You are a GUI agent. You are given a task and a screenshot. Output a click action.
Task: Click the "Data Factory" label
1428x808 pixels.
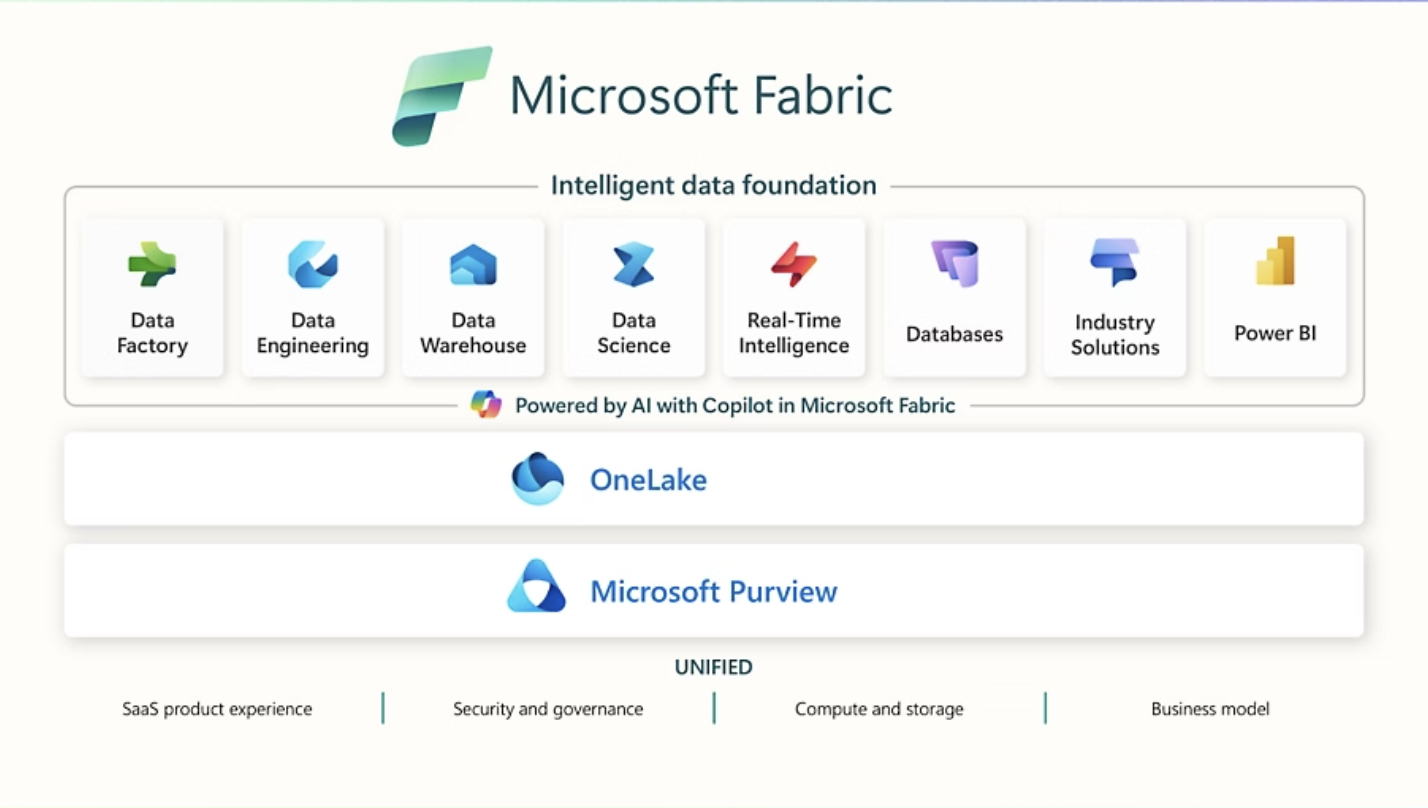[x=152, y=333]
